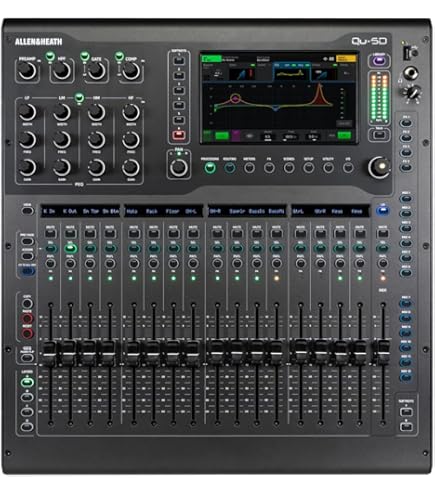Toggle the COMP In green button
The height and width of the screenshot is (495, 435).
tap(119, 56)
